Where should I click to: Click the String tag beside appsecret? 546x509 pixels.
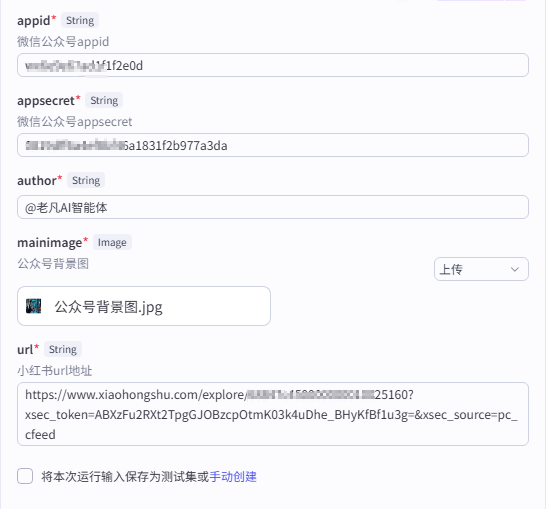point(104,100)
